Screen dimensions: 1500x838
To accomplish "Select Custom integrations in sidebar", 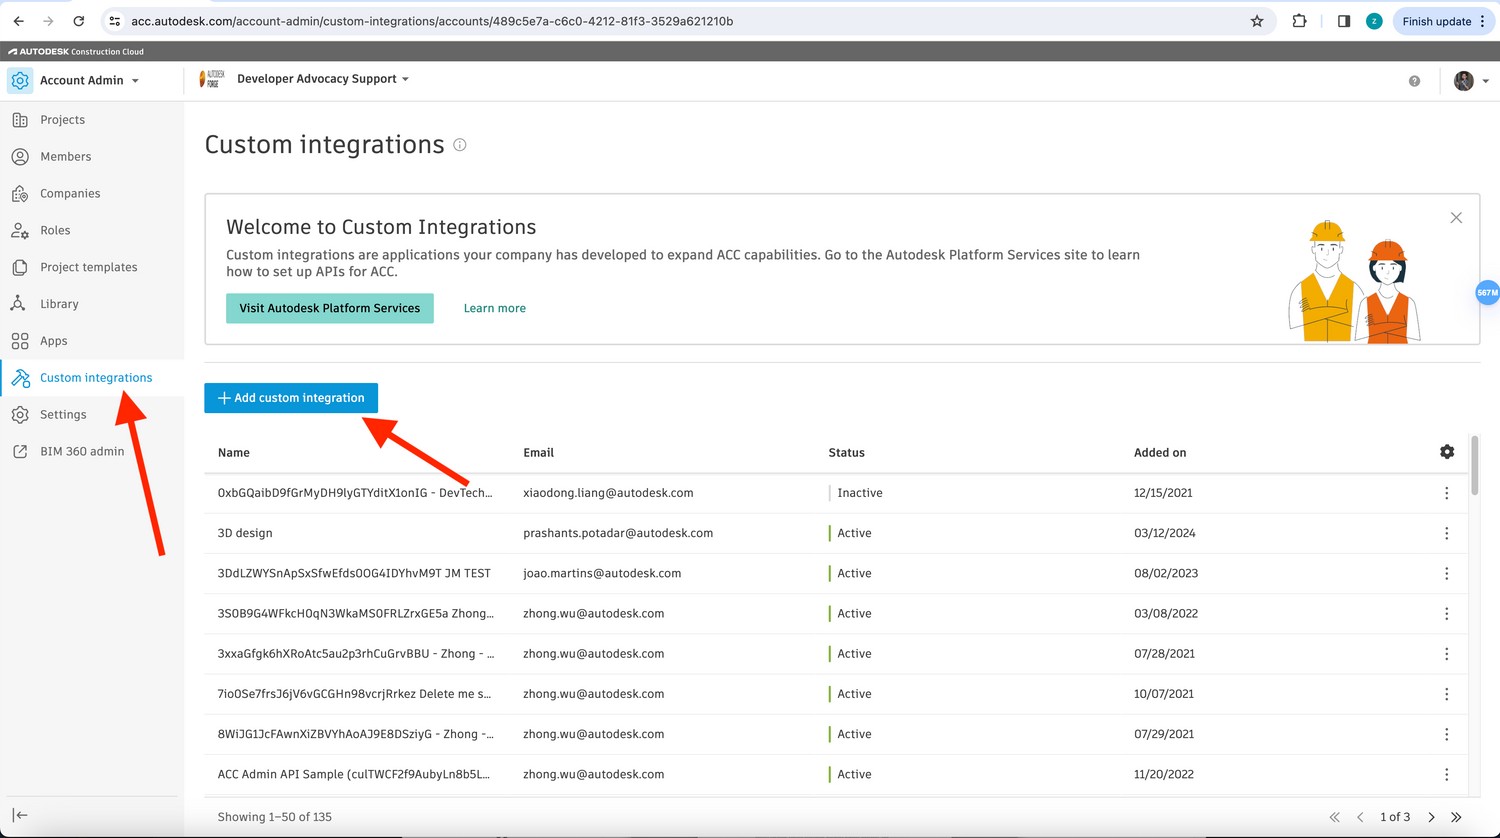I will click(96, 378).
